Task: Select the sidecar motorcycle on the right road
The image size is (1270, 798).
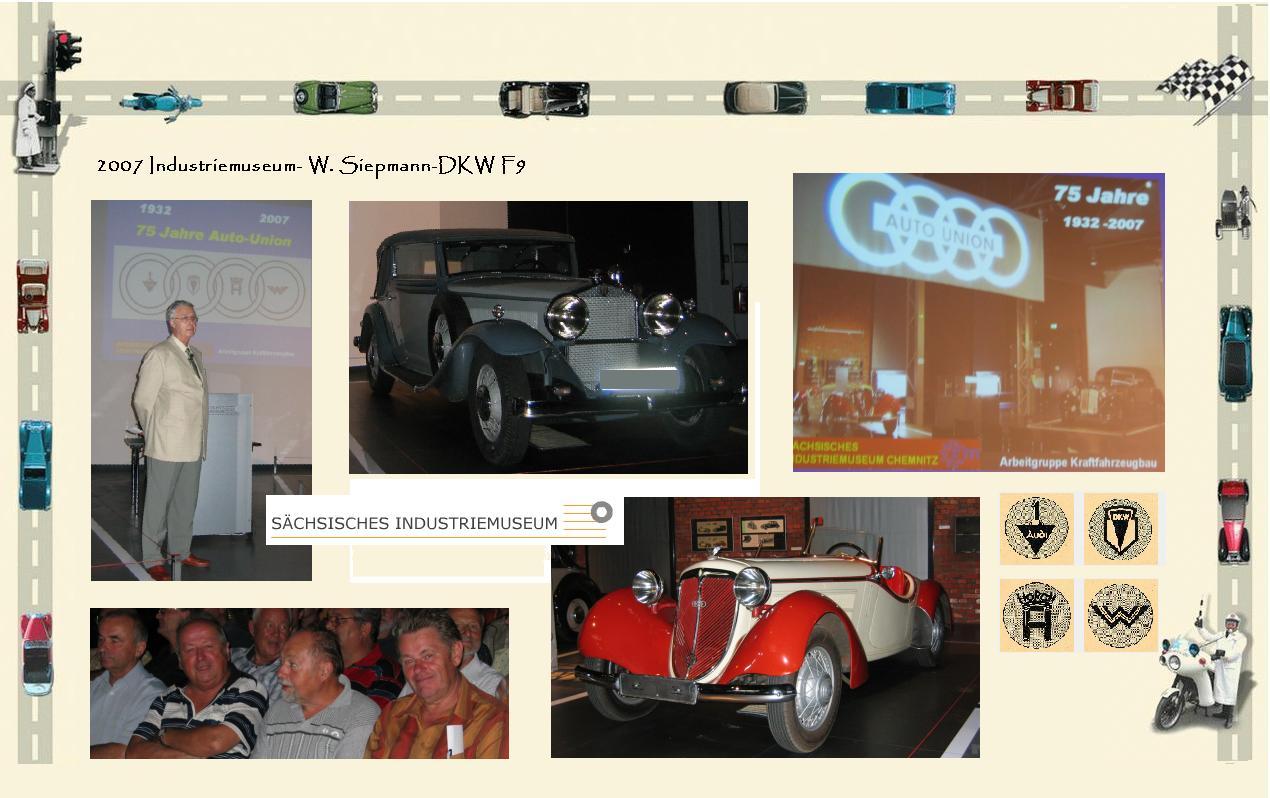Action: pos(1233,212)
